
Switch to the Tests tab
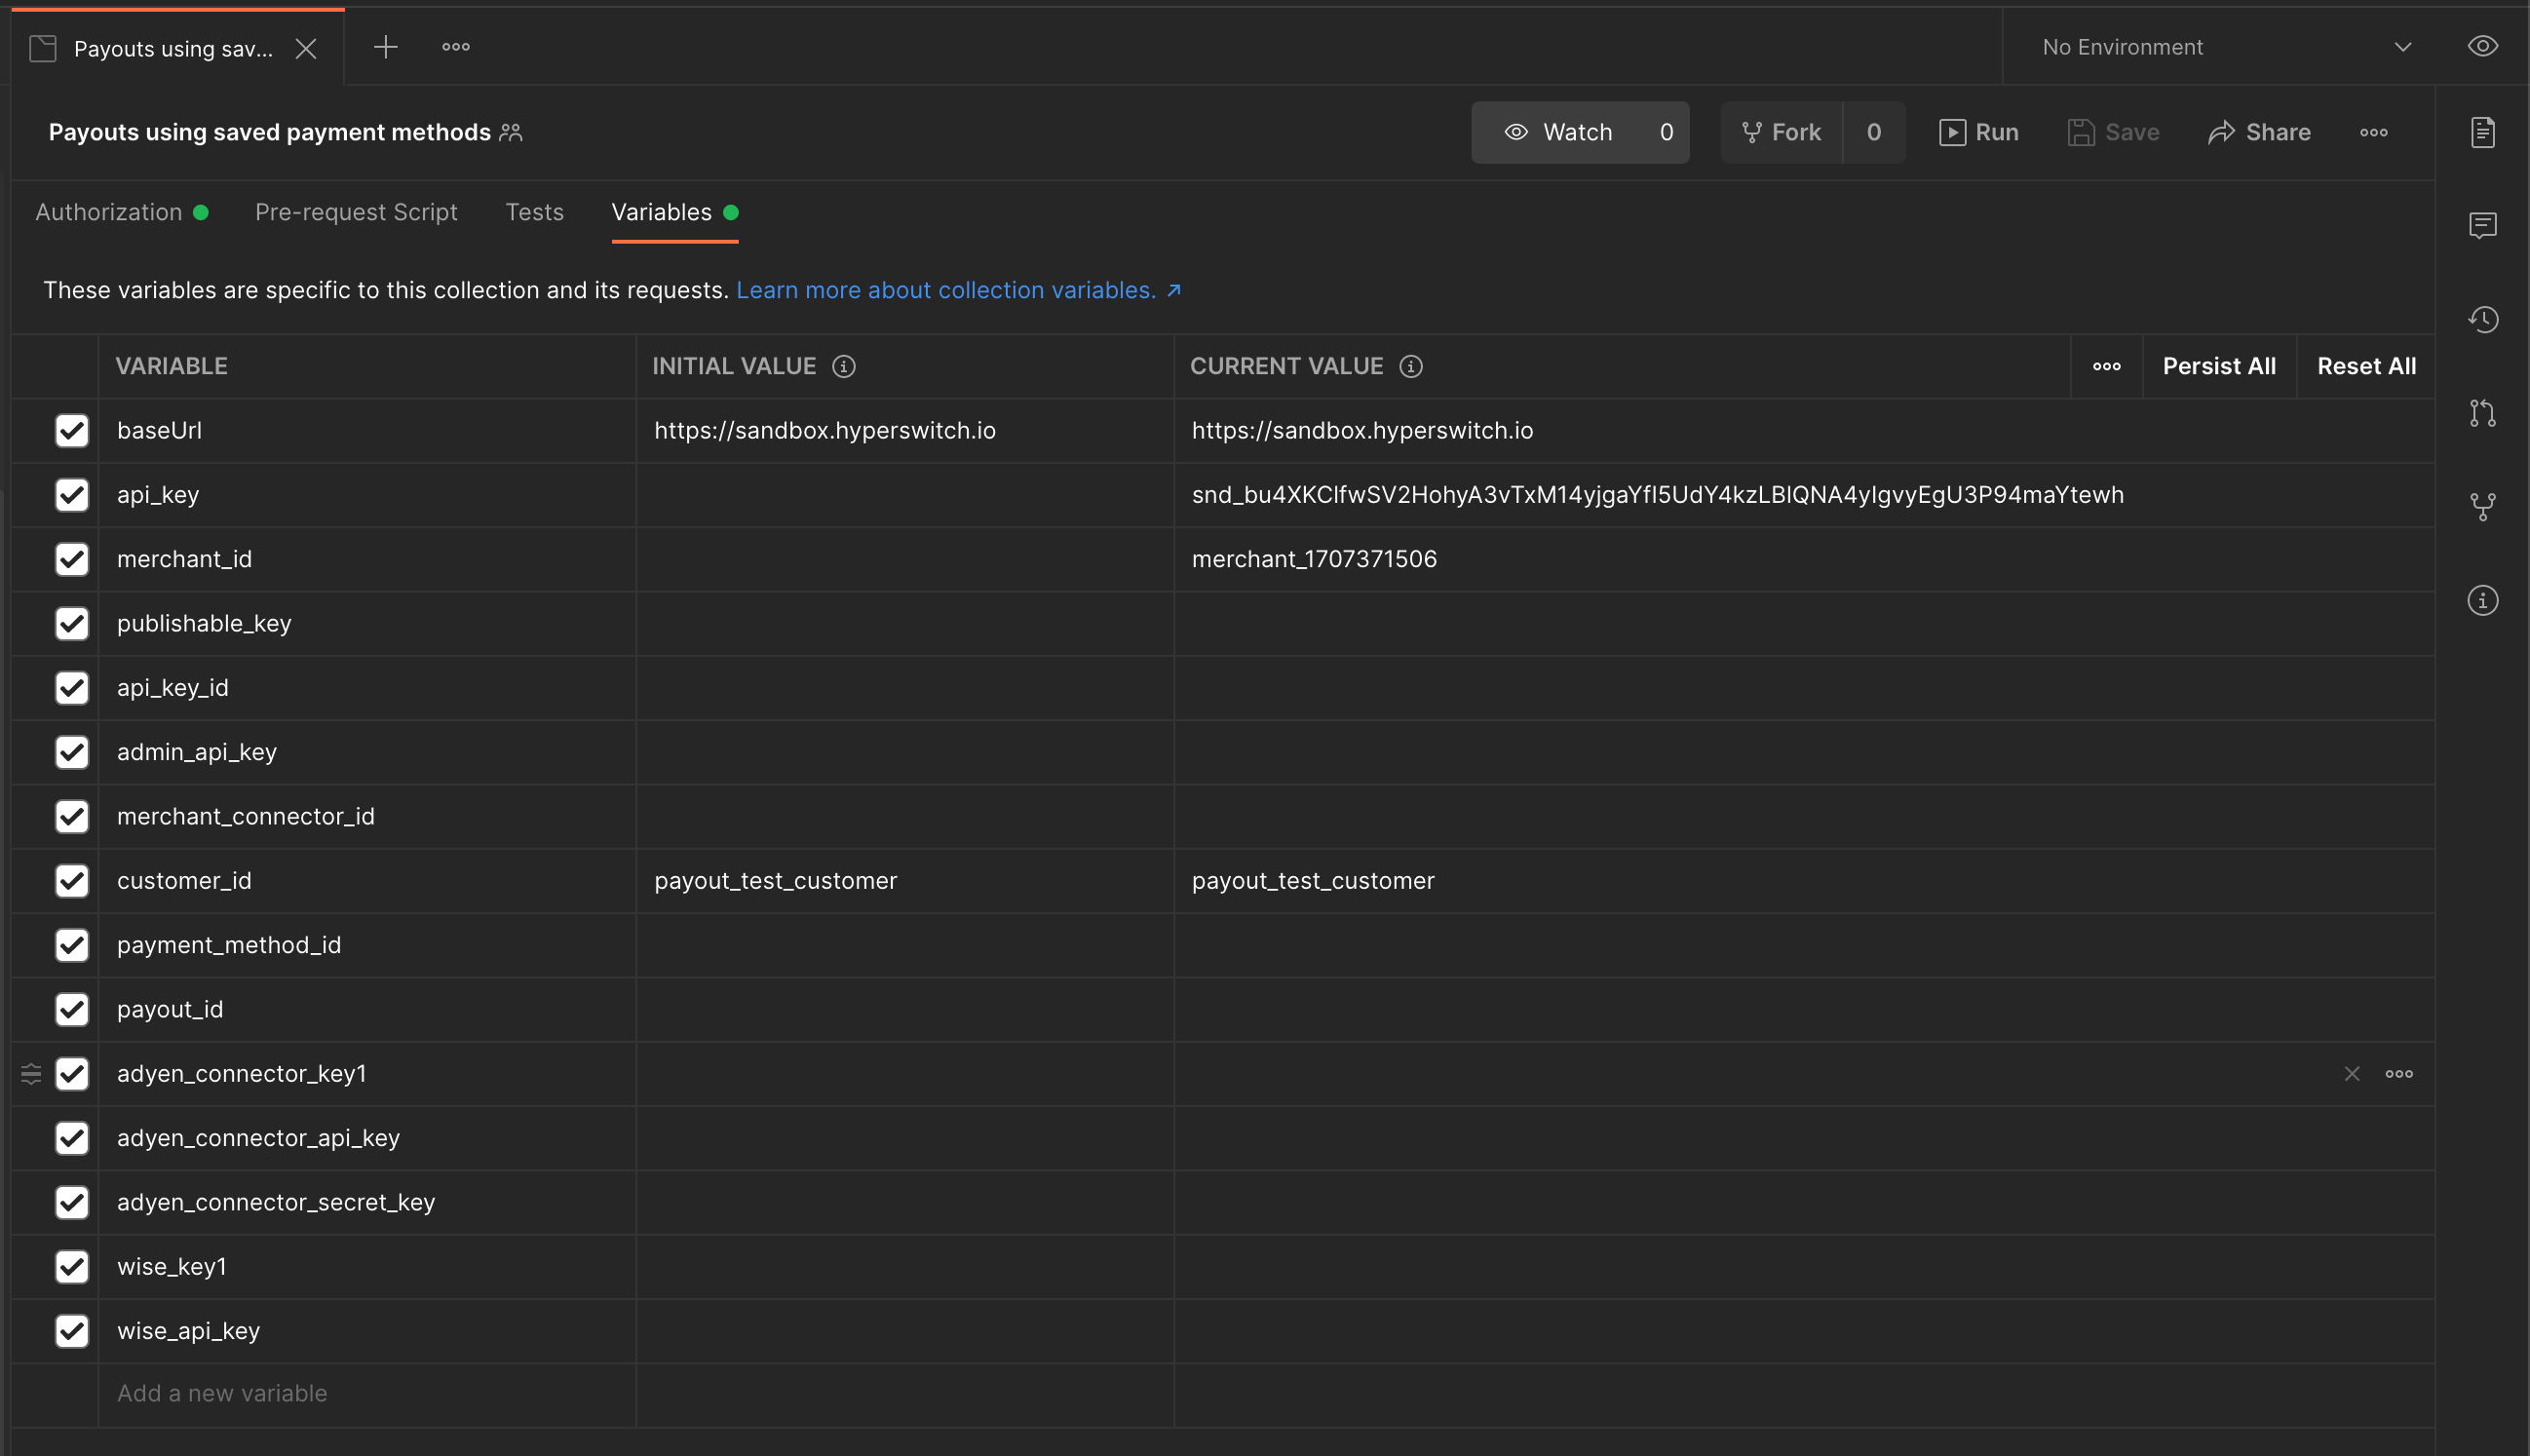(x=535, y=211)
